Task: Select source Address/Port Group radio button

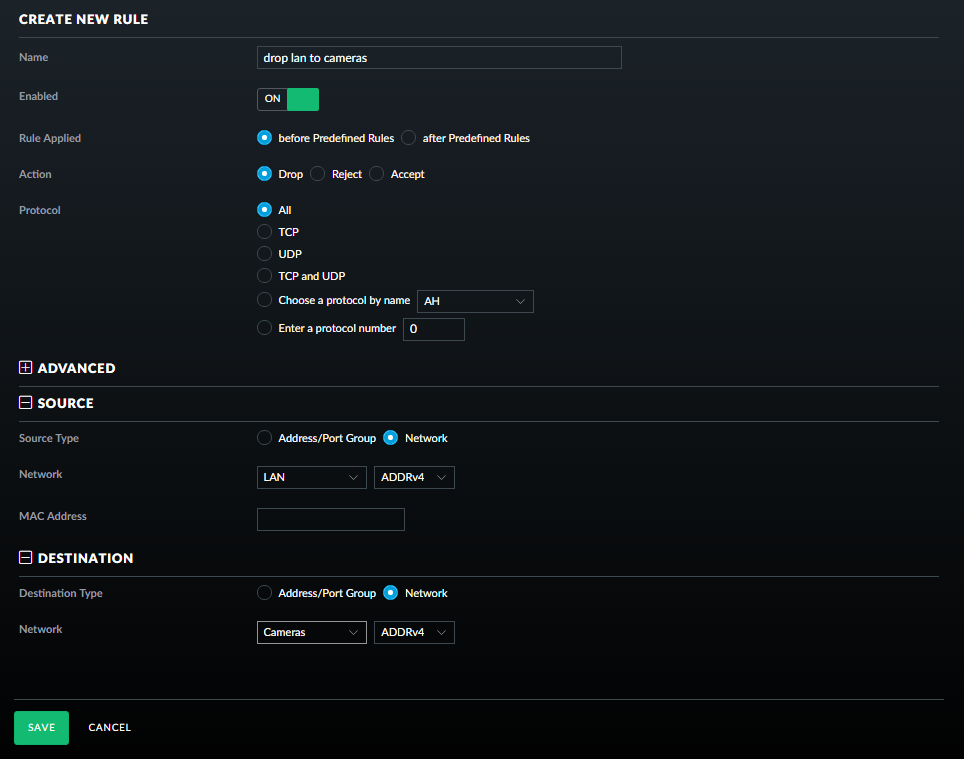Action: 265,438
